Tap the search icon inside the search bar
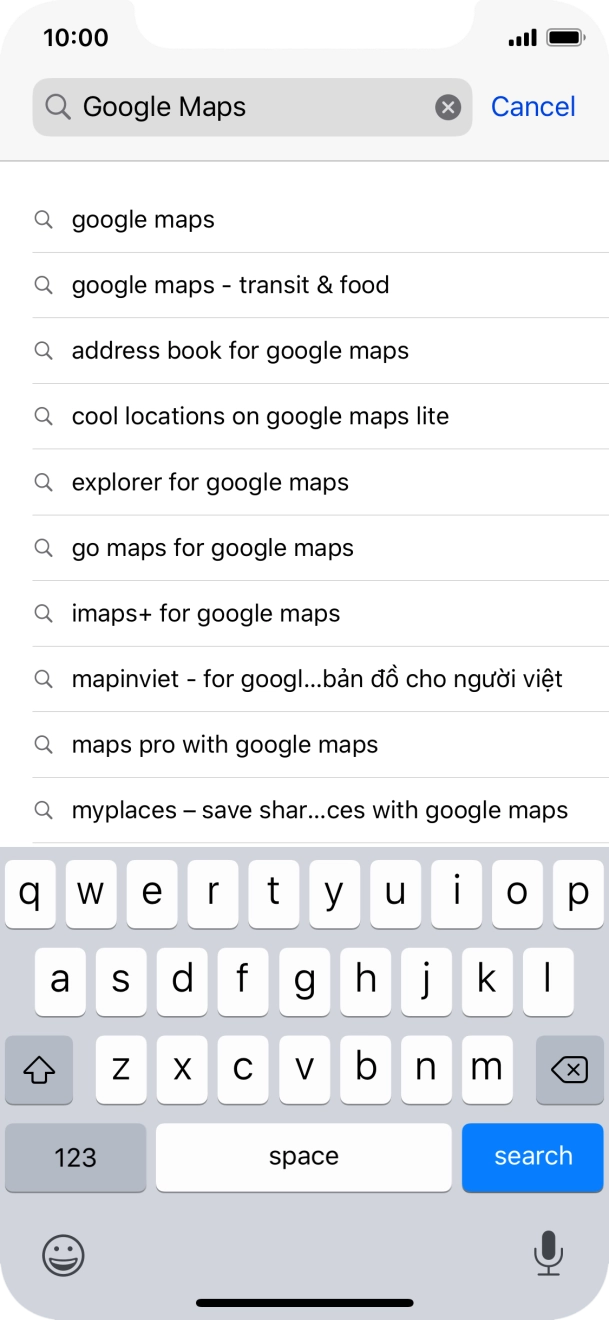The width and height of the screenshot is (609, 1320). (57, 107)
